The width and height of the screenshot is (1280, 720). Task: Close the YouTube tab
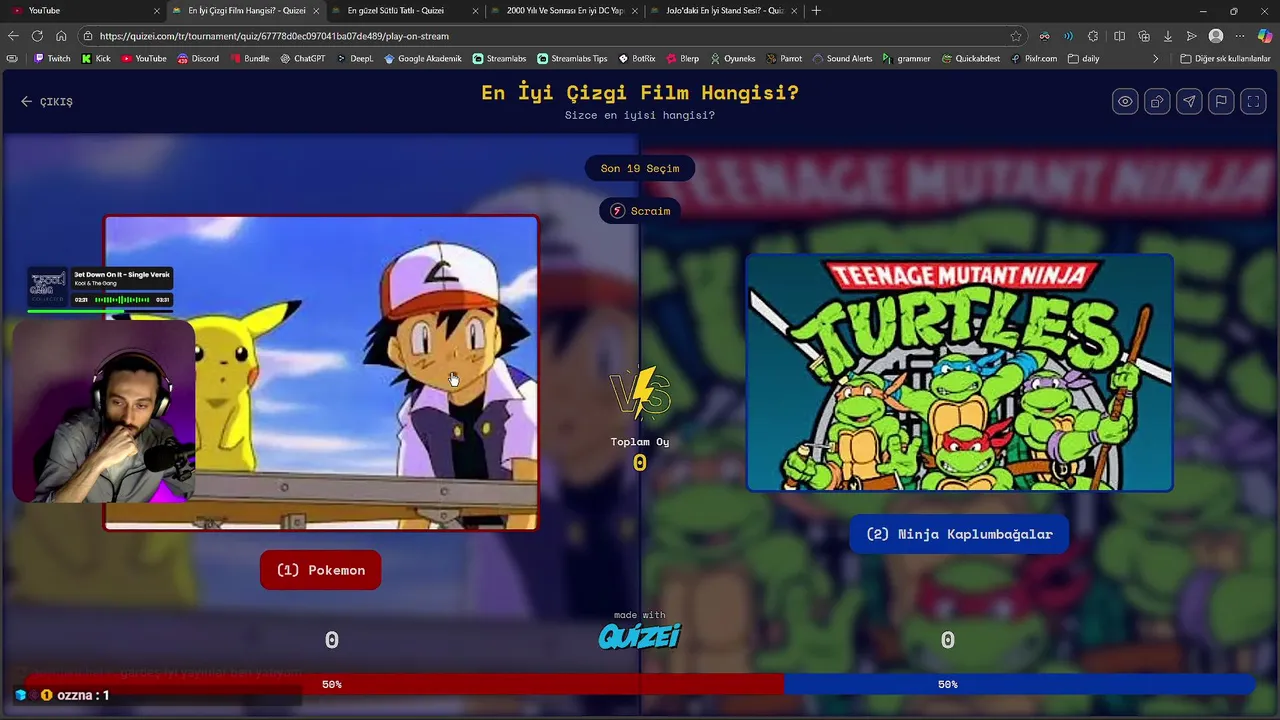156,11
